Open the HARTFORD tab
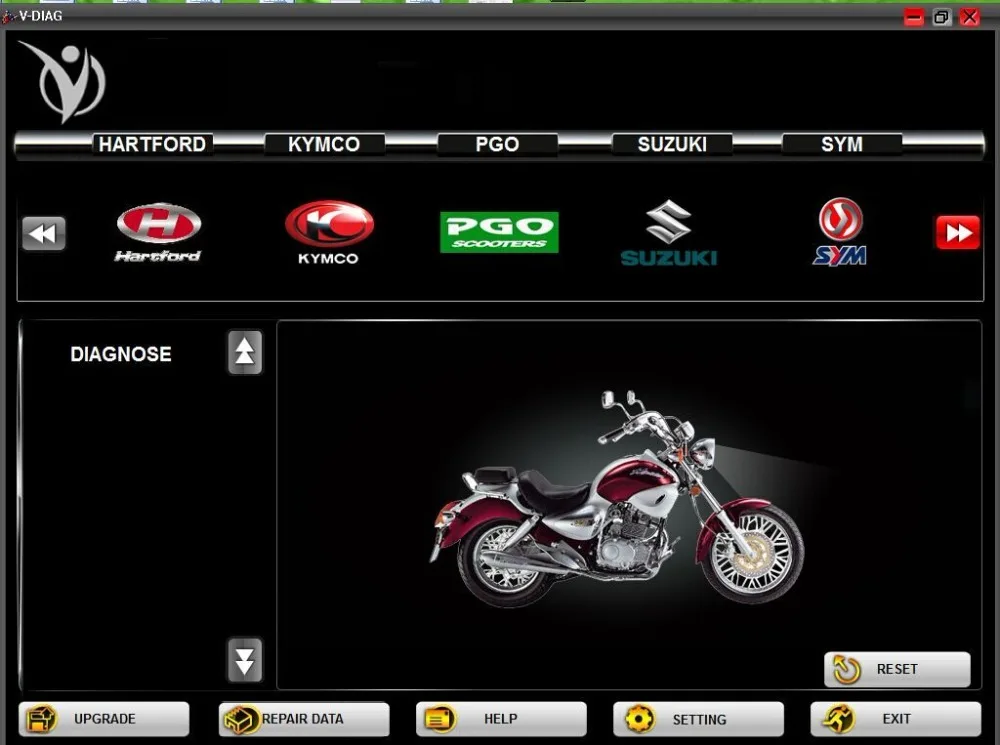 152,144
